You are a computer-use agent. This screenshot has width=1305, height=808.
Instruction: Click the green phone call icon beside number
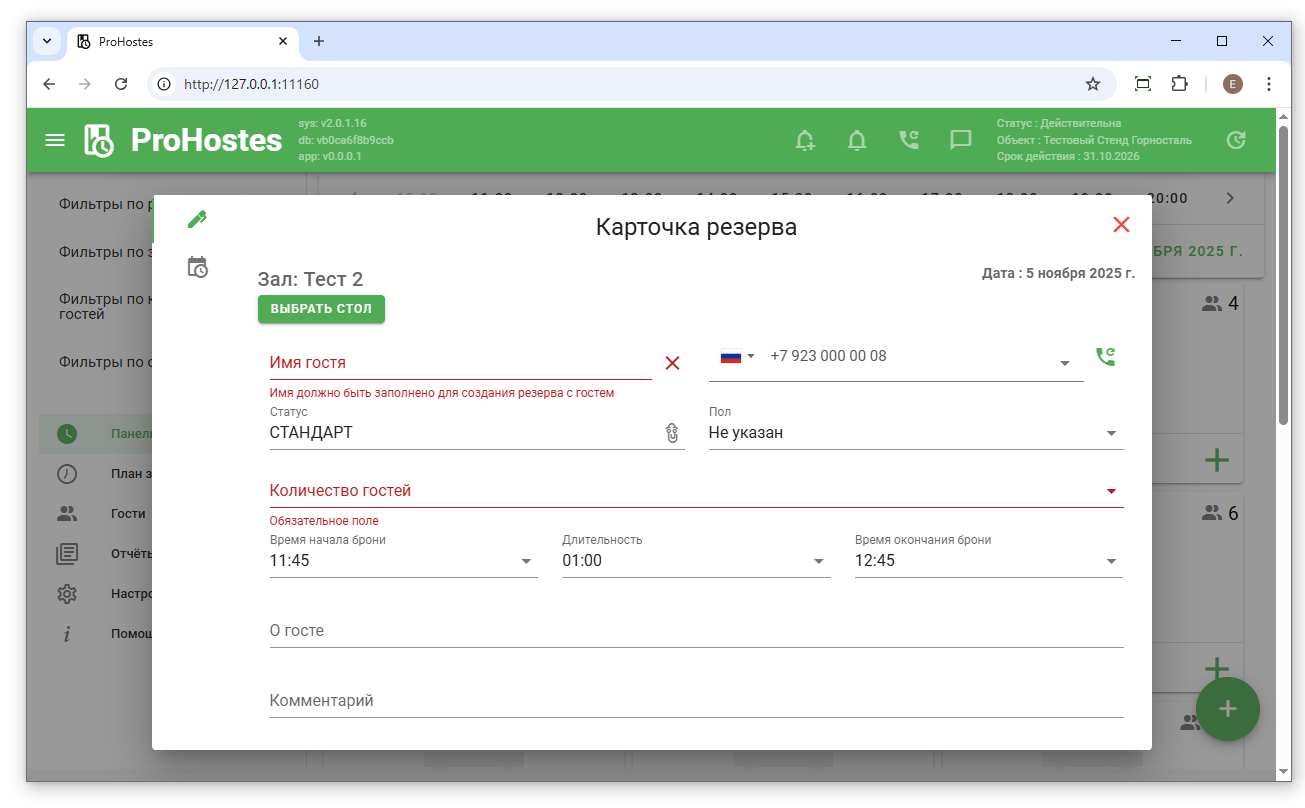(1105, 357)
